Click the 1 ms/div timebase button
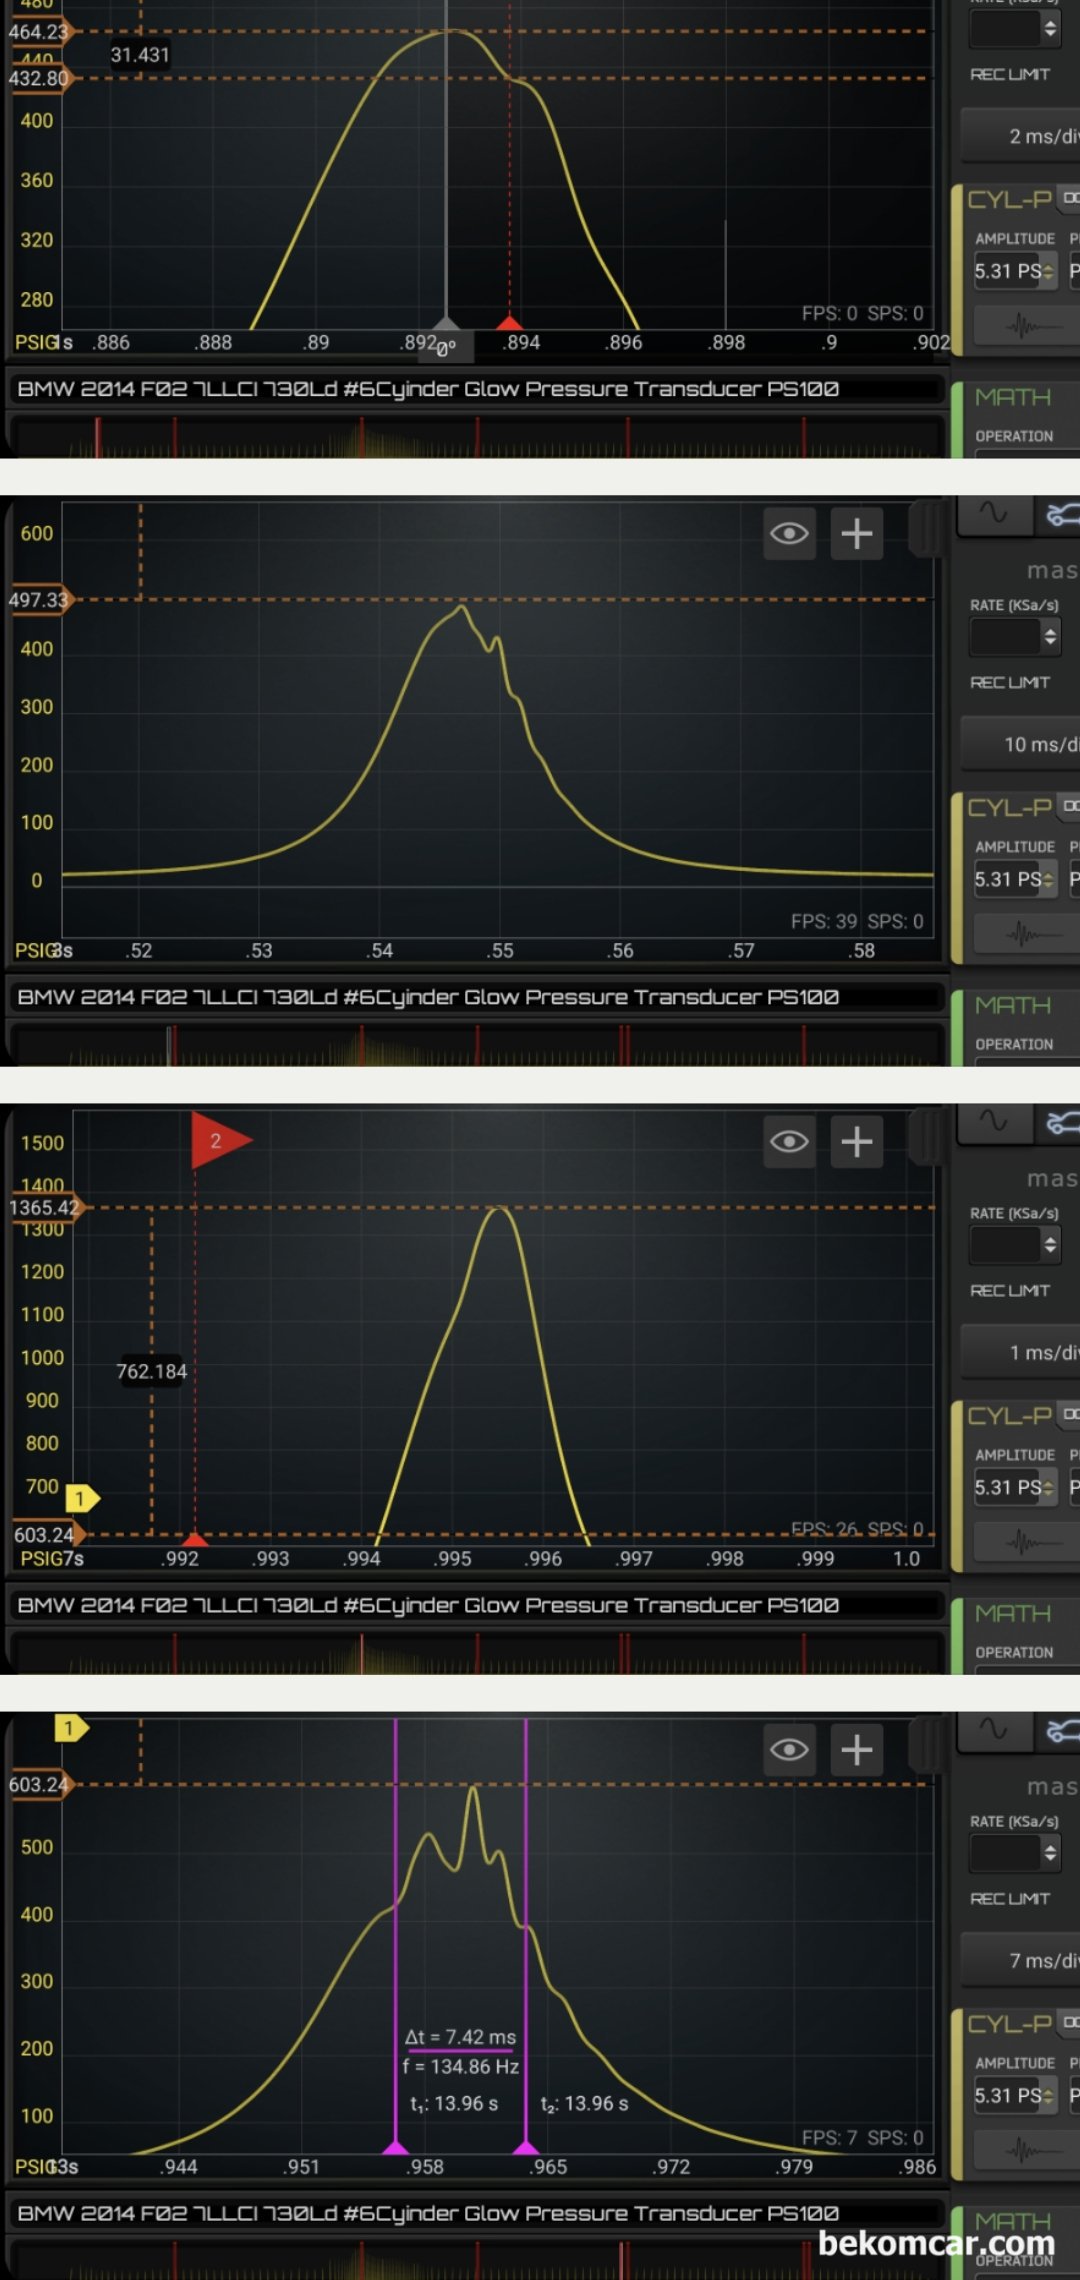The width and height of the screenshot is (1080, 2280). (x=1021, y=1352)
